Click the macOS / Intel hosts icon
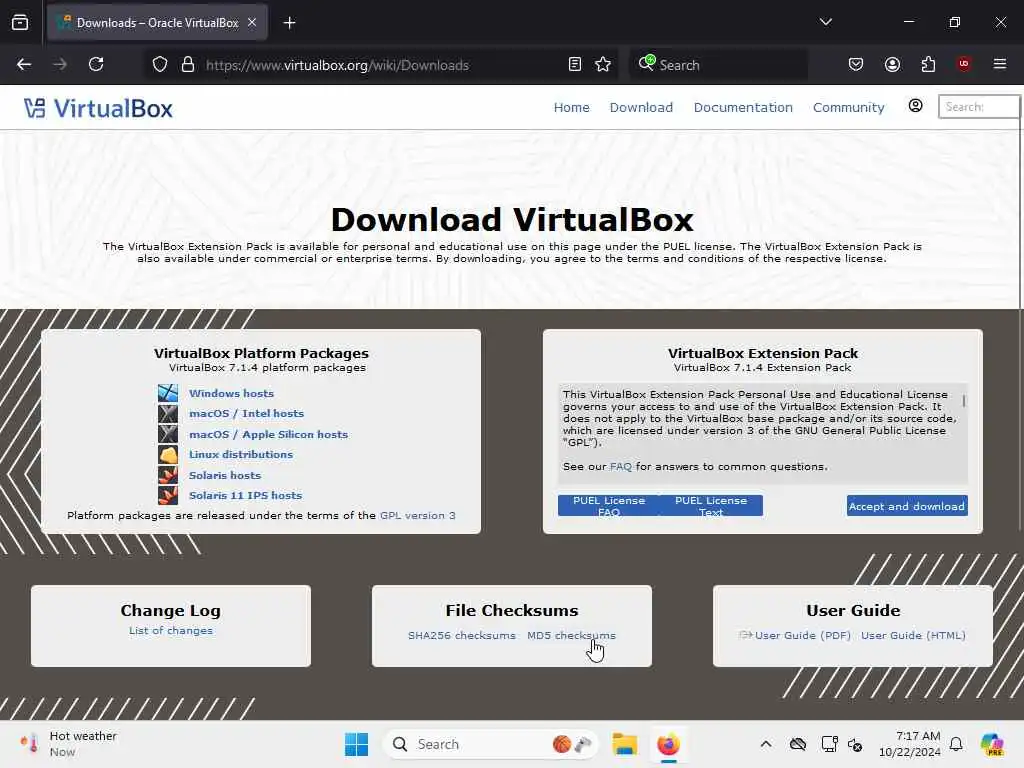This screenshot has width=1024, height=768. [x=168, y=413]
